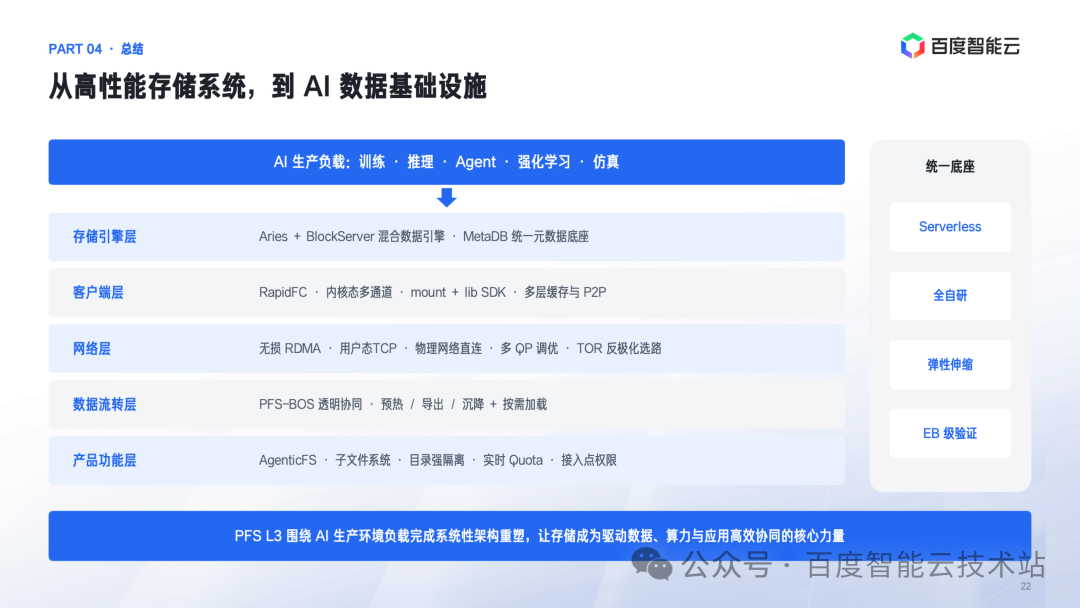
Task: Select the 存储引擎层 row label
Action: (x=105, y=236)
